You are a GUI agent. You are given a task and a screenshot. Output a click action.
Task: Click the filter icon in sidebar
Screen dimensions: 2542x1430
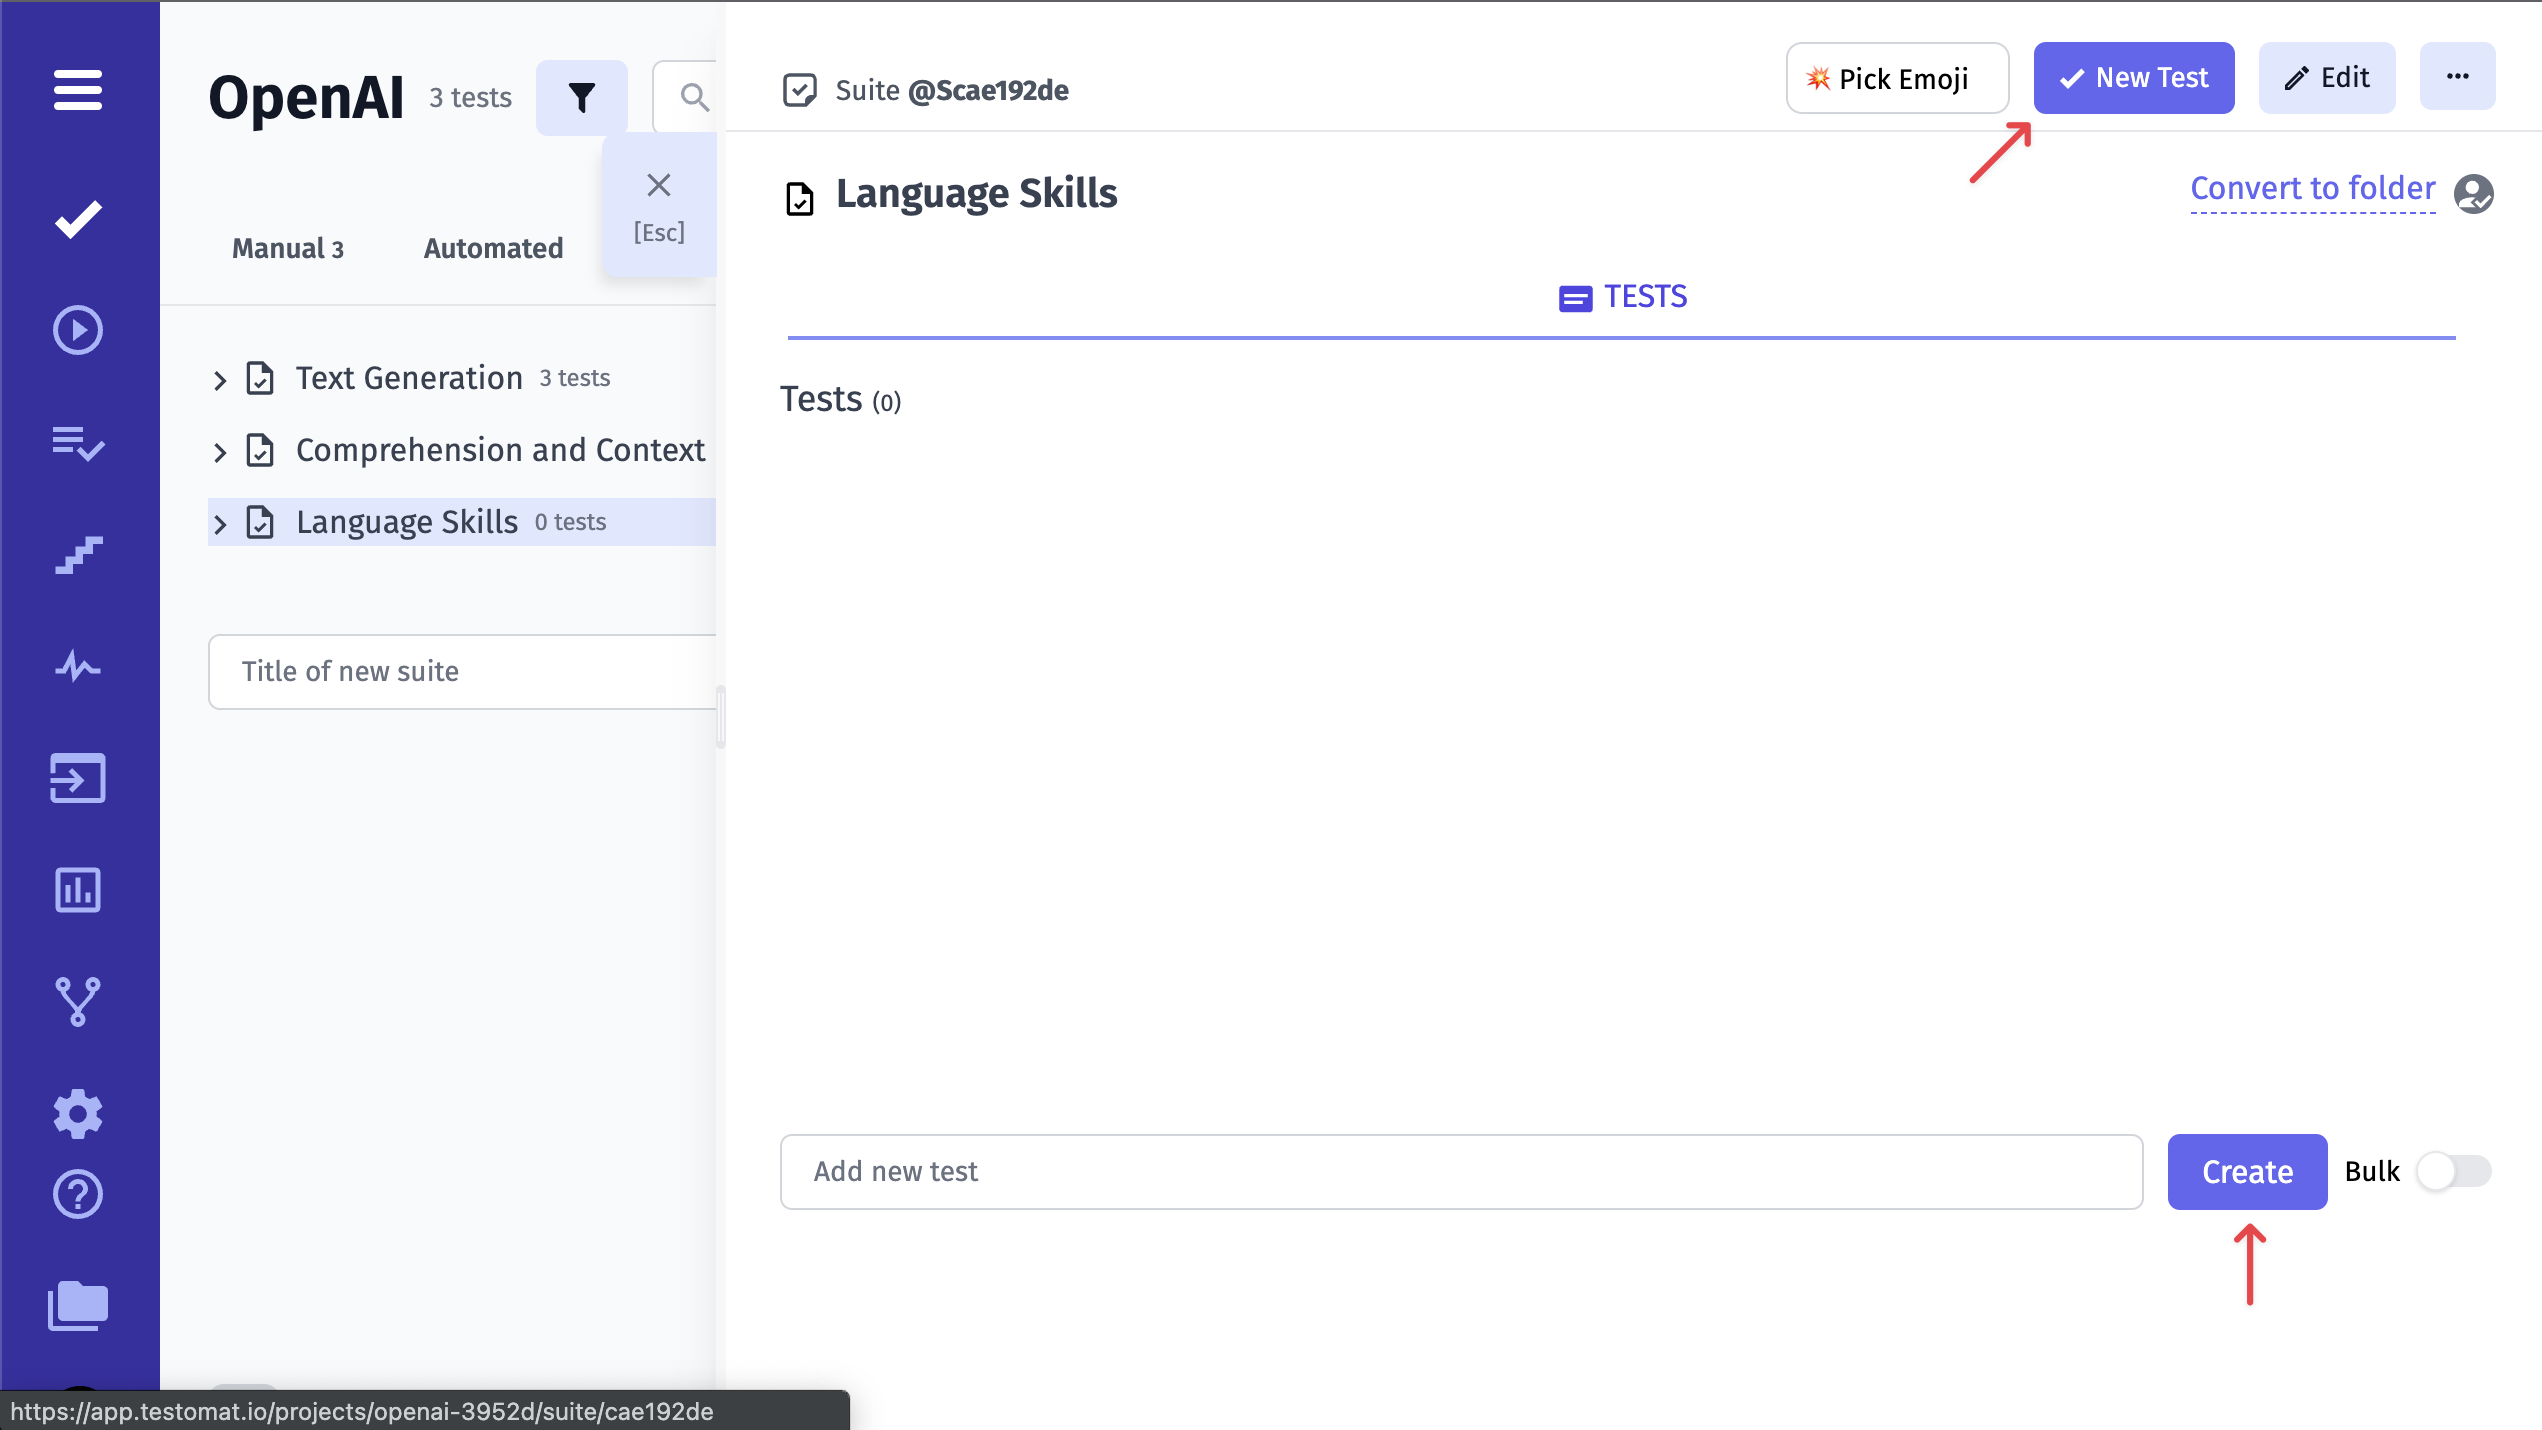click(x=581, y=96)
